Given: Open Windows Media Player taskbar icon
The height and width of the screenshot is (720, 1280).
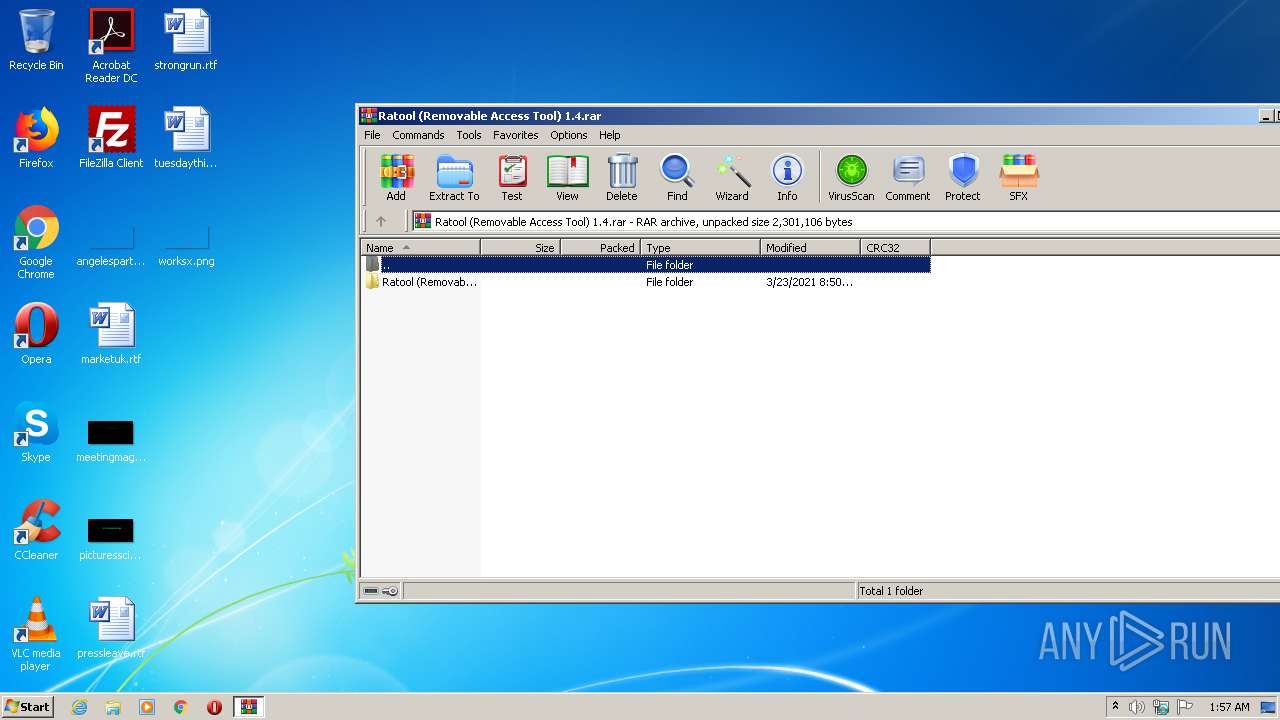Looking at the screenshot, I should point(147,707).
